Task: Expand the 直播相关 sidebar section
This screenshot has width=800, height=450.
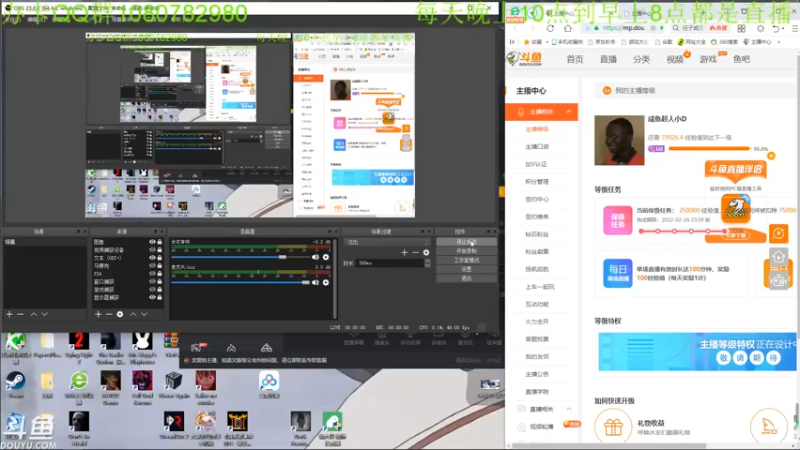Action: point(569,409)
